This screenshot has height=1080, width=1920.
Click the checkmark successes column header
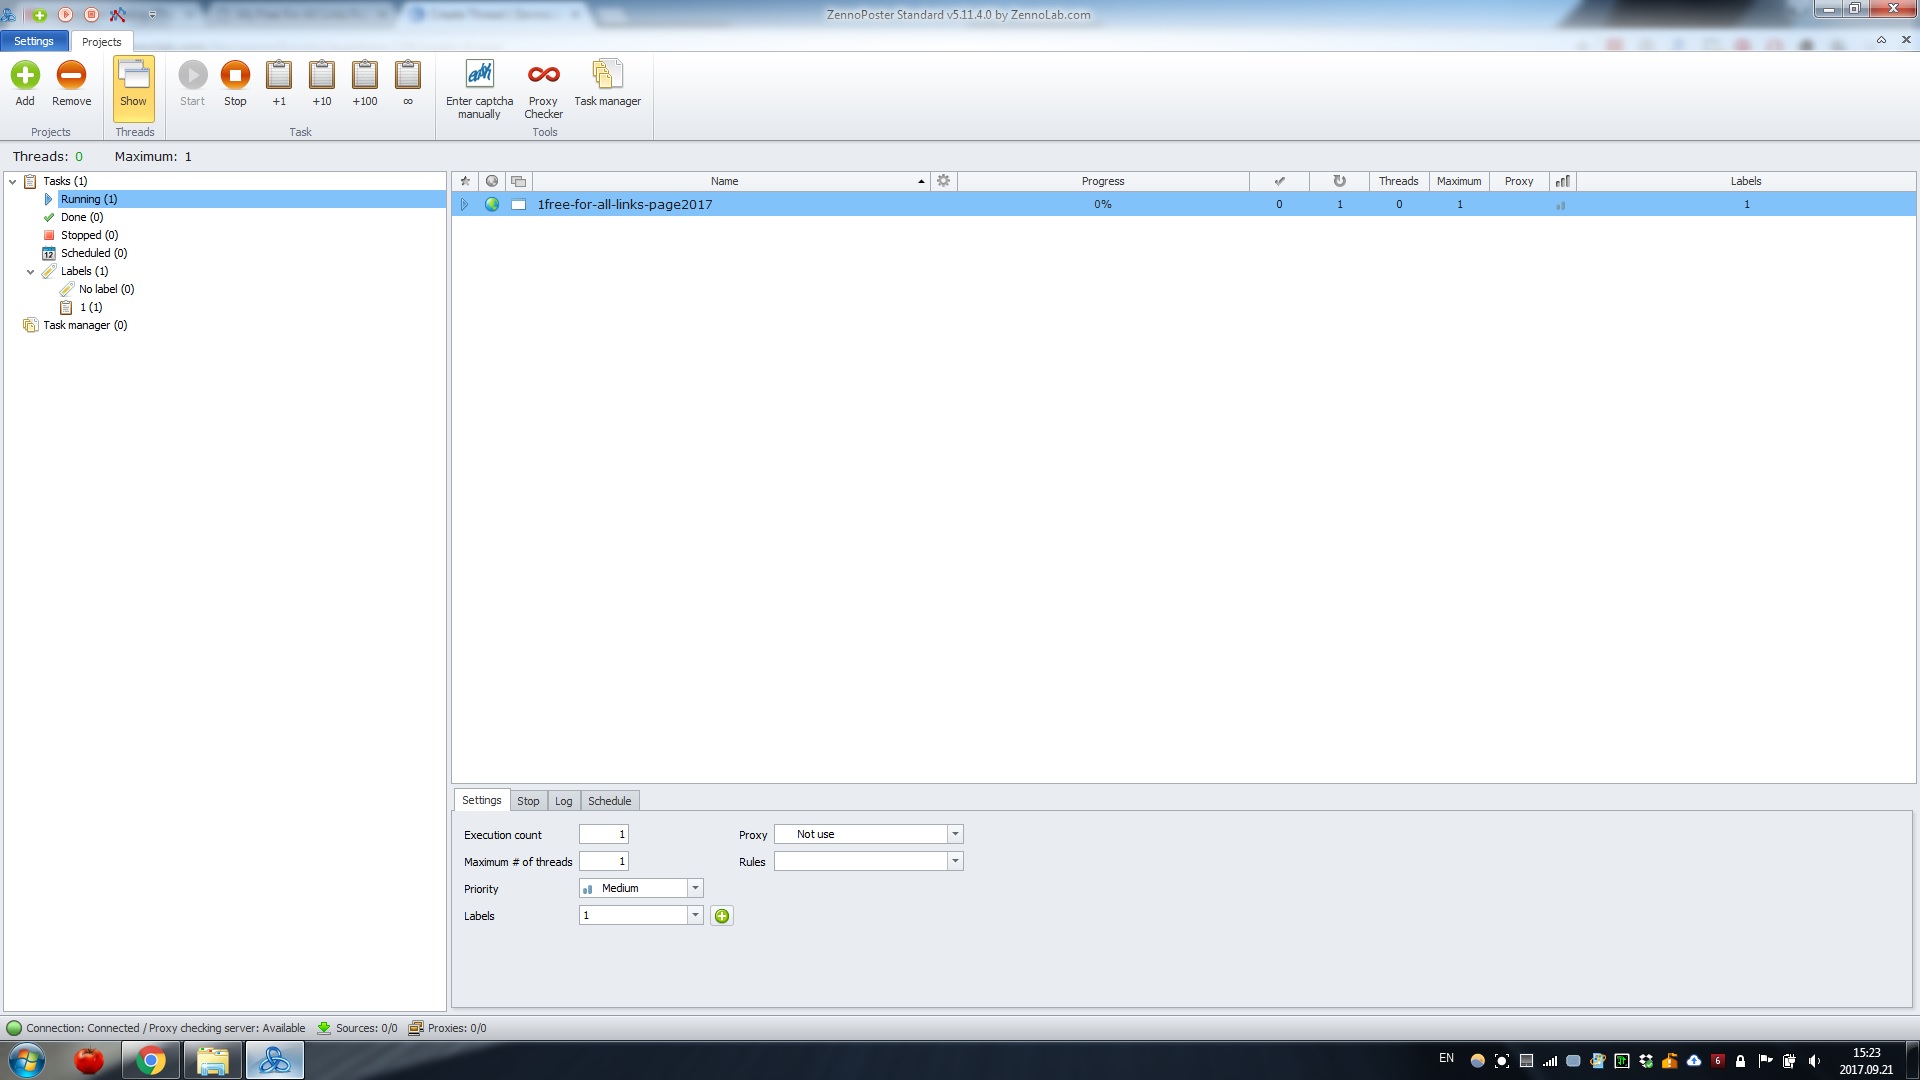[1279, 181]
